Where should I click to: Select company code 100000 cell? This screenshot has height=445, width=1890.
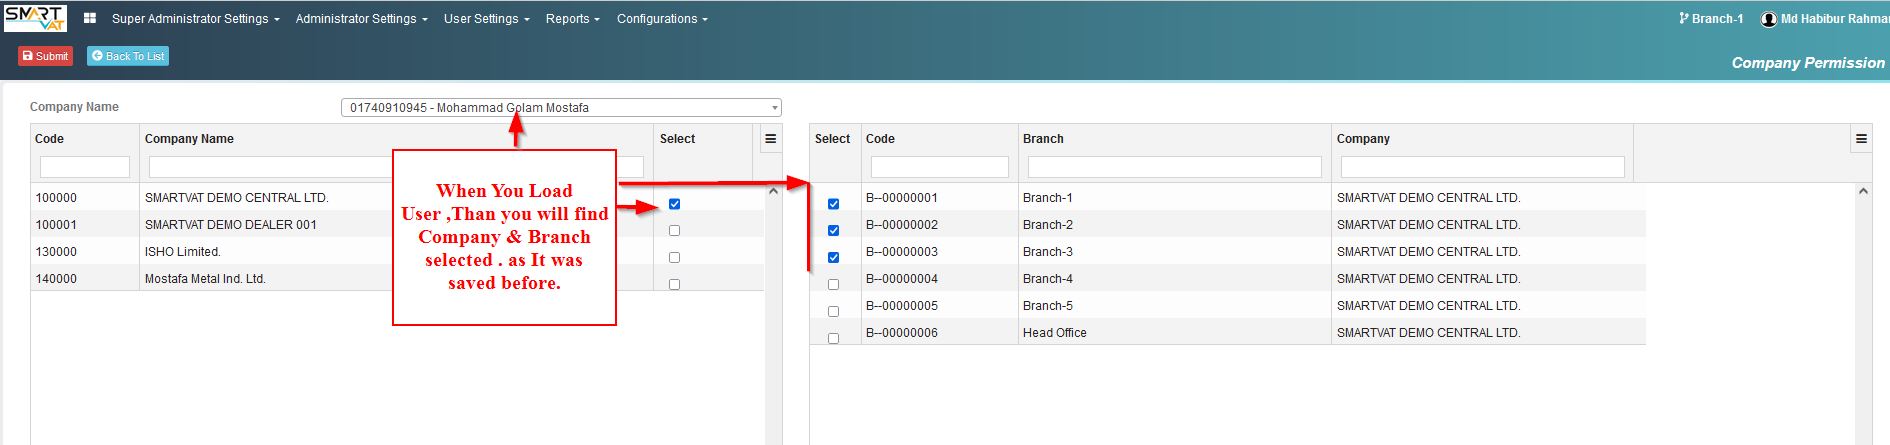click(x=56, y=198)
